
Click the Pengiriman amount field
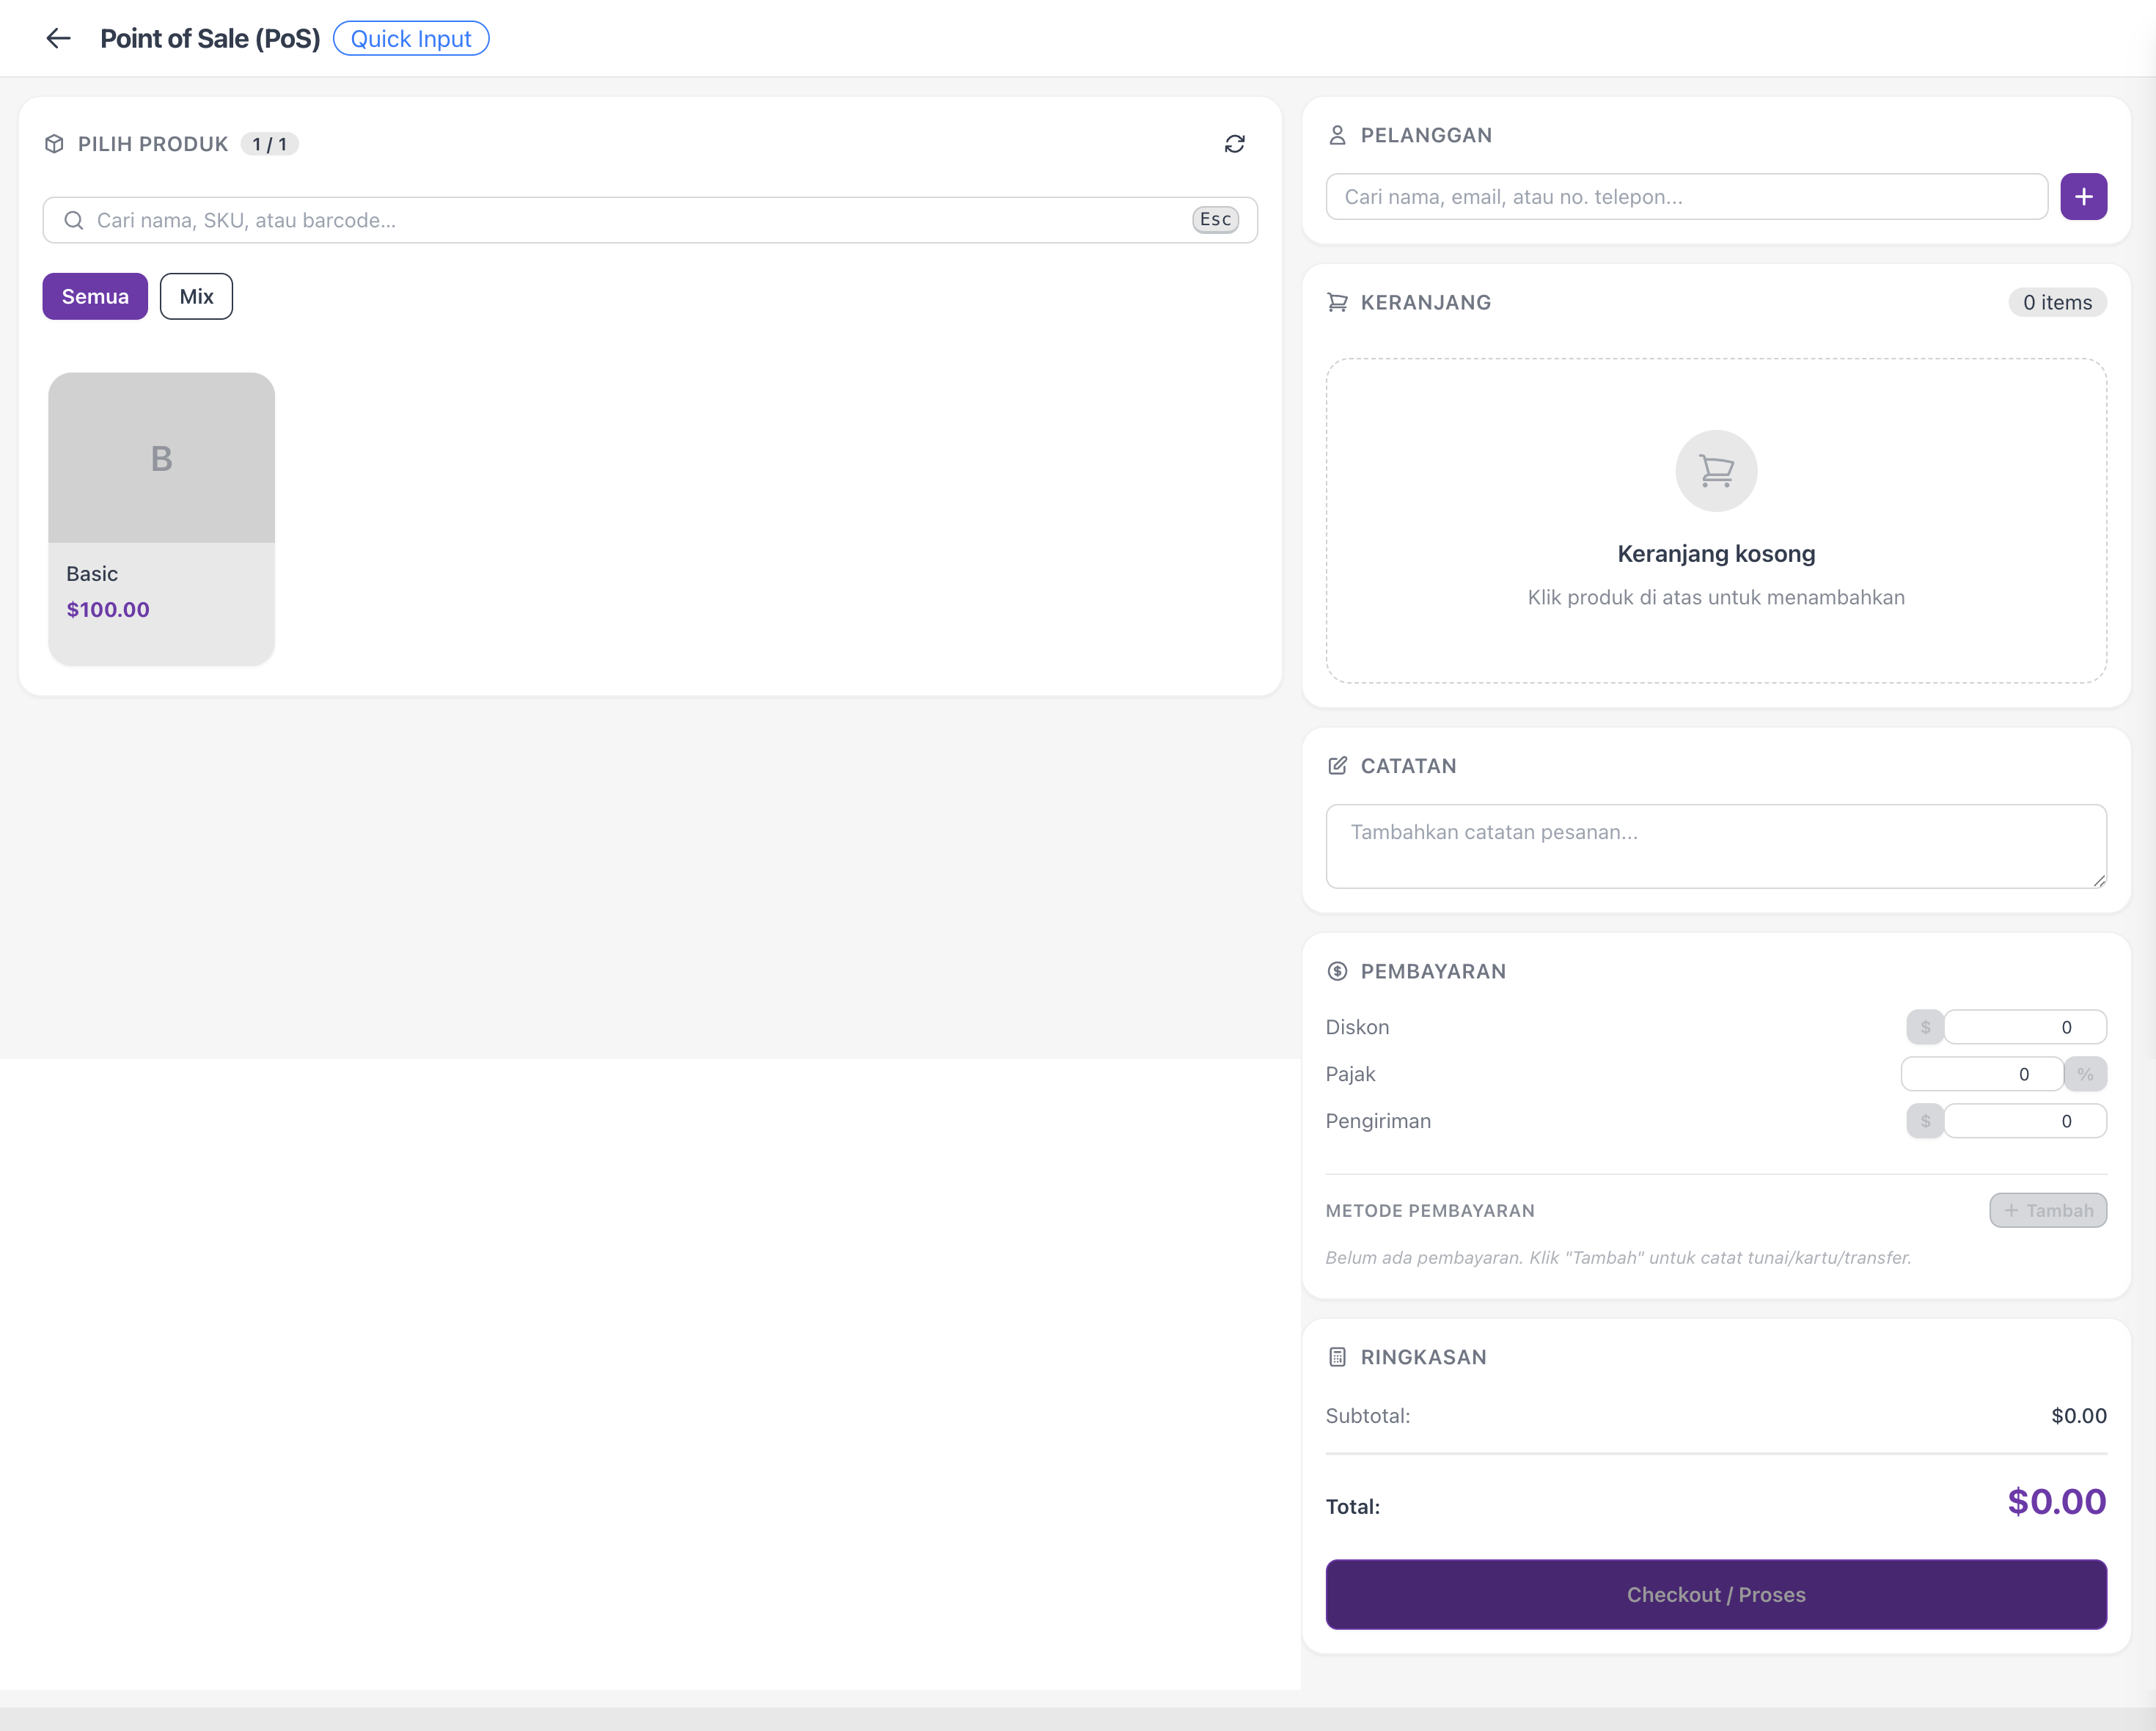coord(2025,1121)
